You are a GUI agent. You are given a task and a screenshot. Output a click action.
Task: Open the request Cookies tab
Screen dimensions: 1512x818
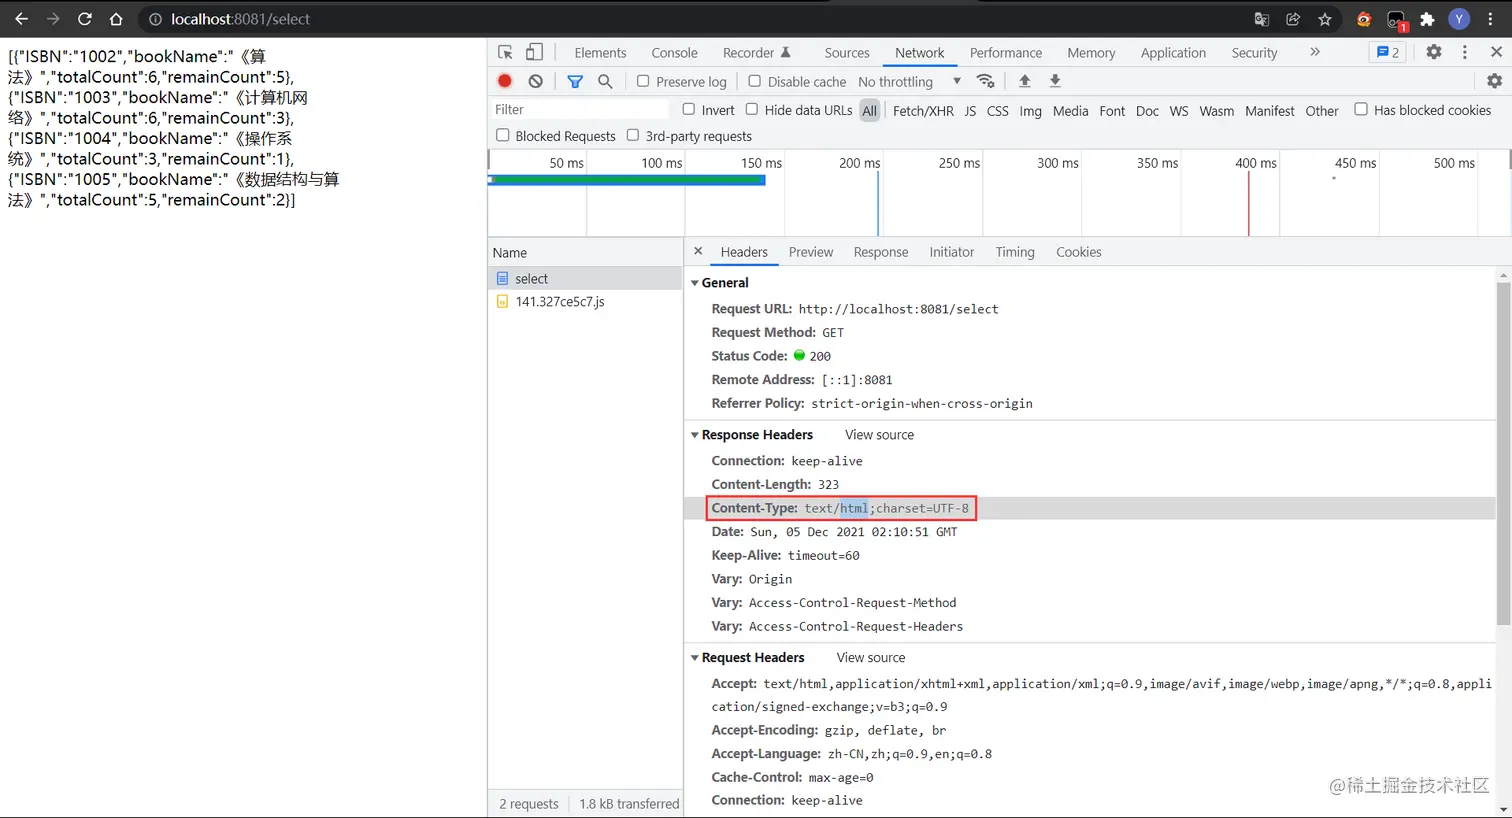point(1079,252)
